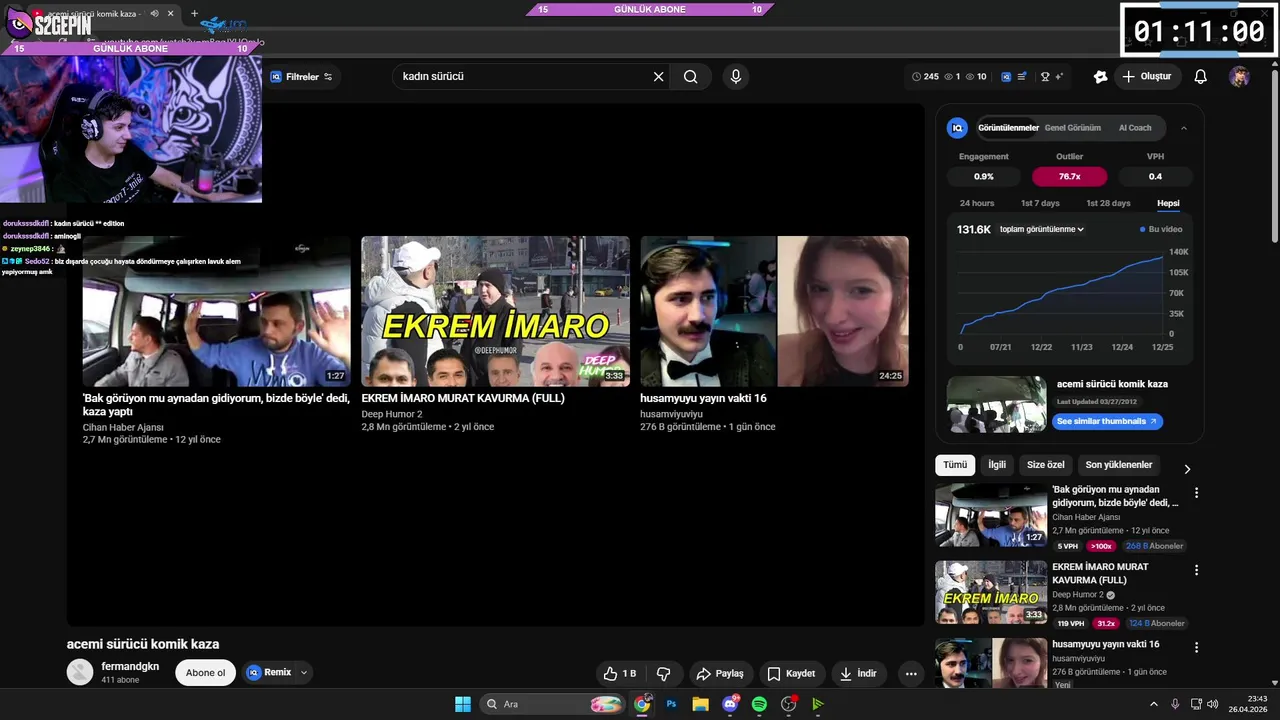Open the menu for the 'Bak görüyon mu' sidebar video

click(1196, 493)
